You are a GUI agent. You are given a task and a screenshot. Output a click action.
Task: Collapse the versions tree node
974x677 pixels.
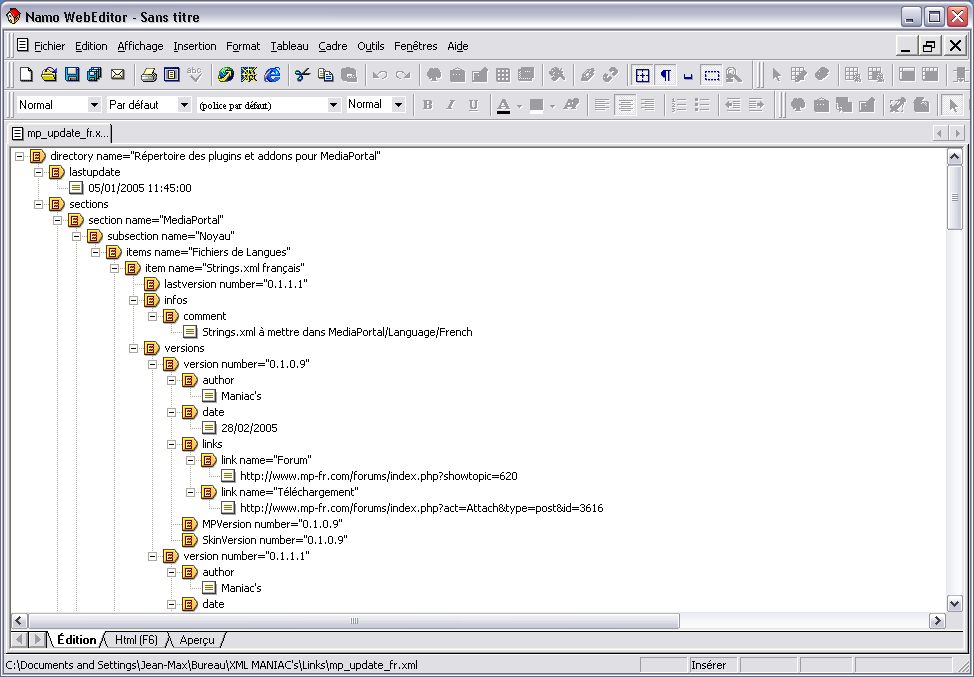coord(134,348)
